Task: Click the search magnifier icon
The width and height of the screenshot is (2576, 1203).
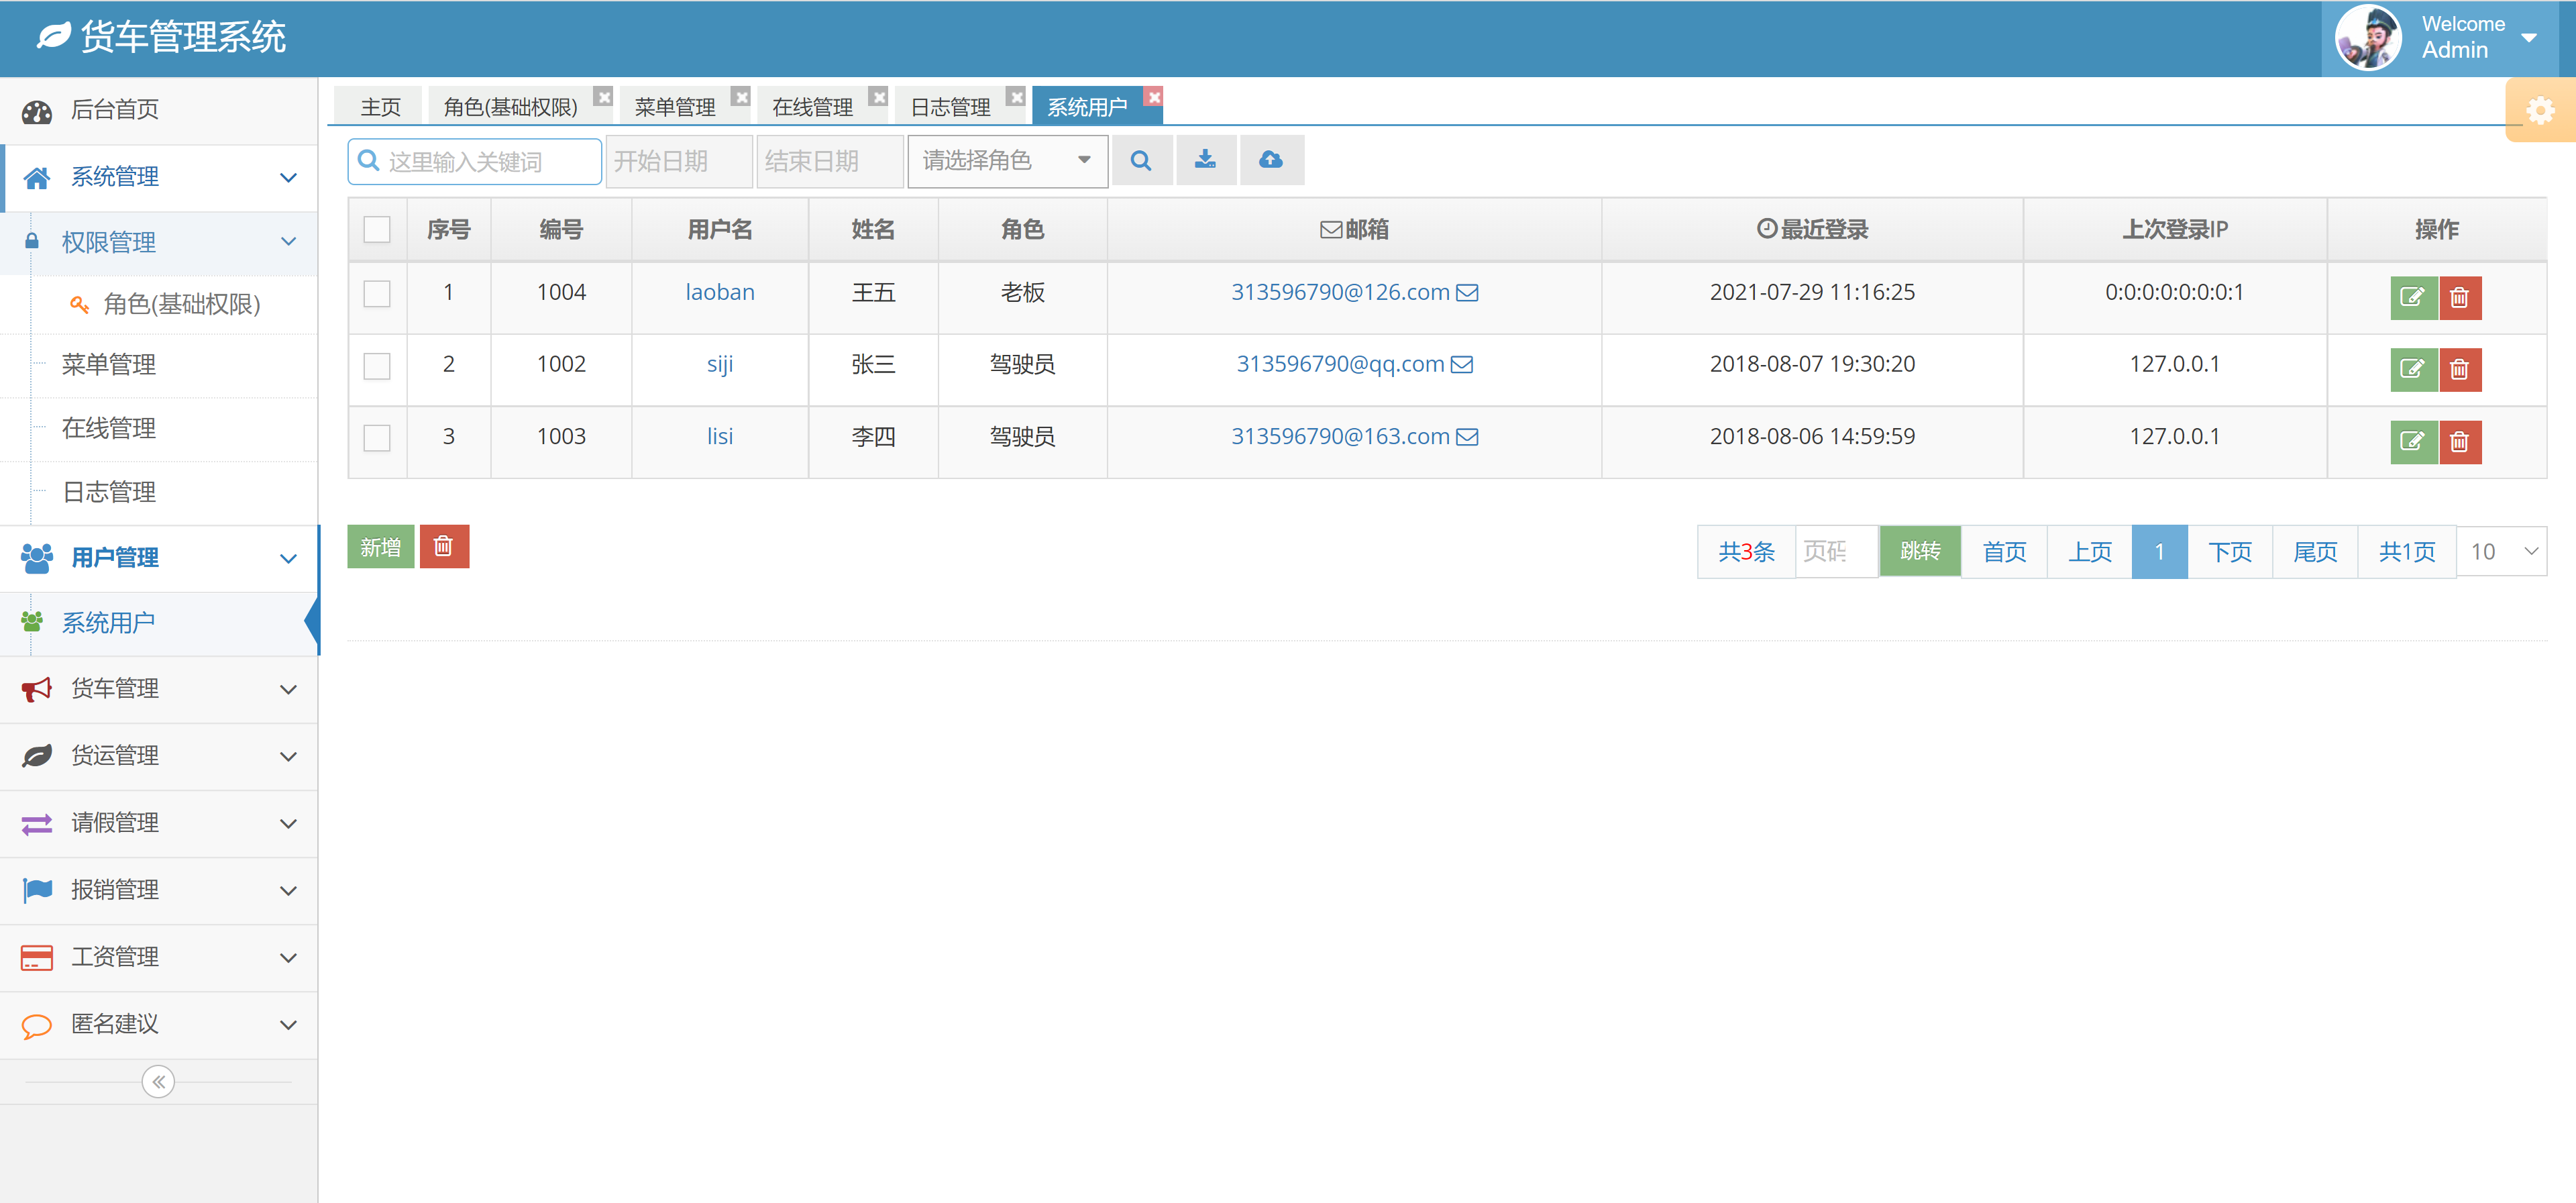Action: [1142, 160]
